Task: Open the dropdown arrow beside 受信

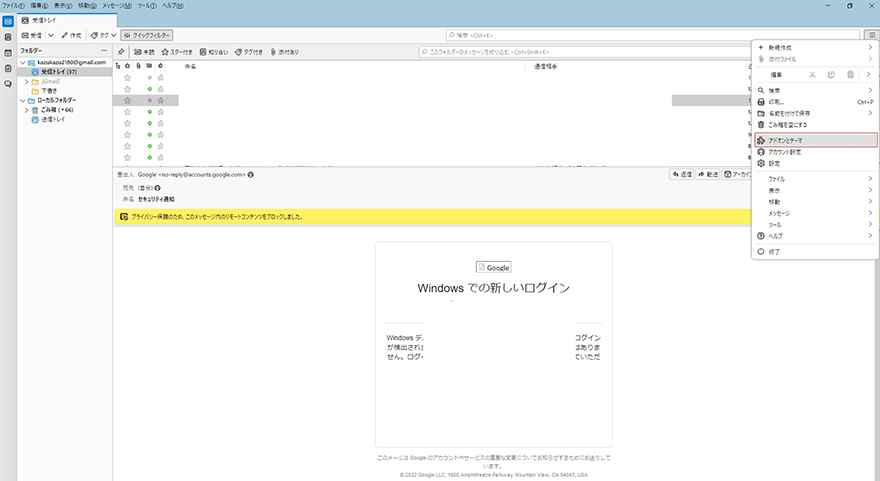Action: (51, 35)
